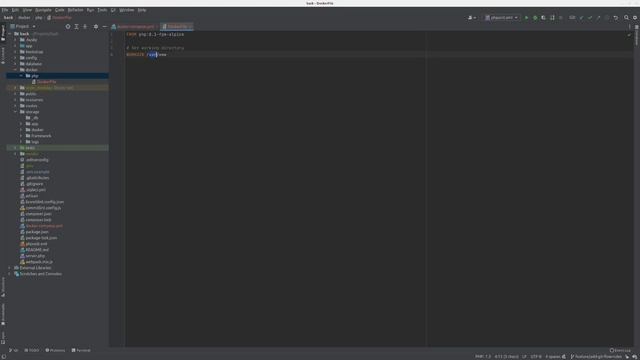Open Search Everywhere magnifier icon
This screenshot has width=640, height=360.
pyautogui.click(x=626, y=18)
